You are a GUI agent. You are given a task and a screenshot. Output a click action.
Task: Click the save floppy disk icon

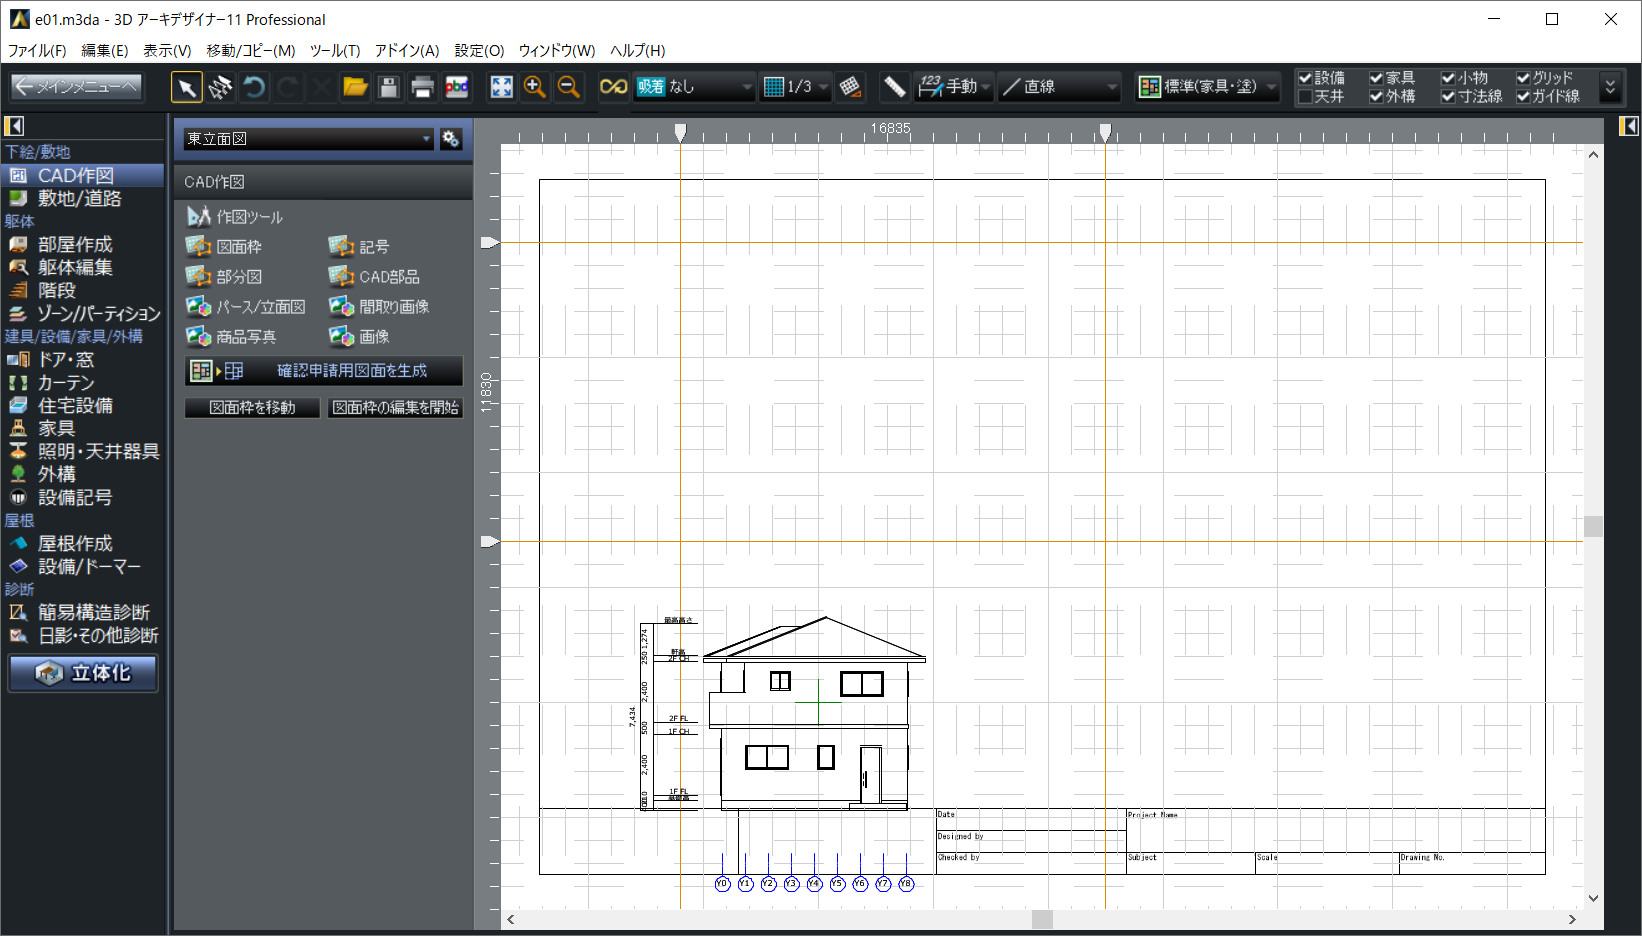coord(389,88)
